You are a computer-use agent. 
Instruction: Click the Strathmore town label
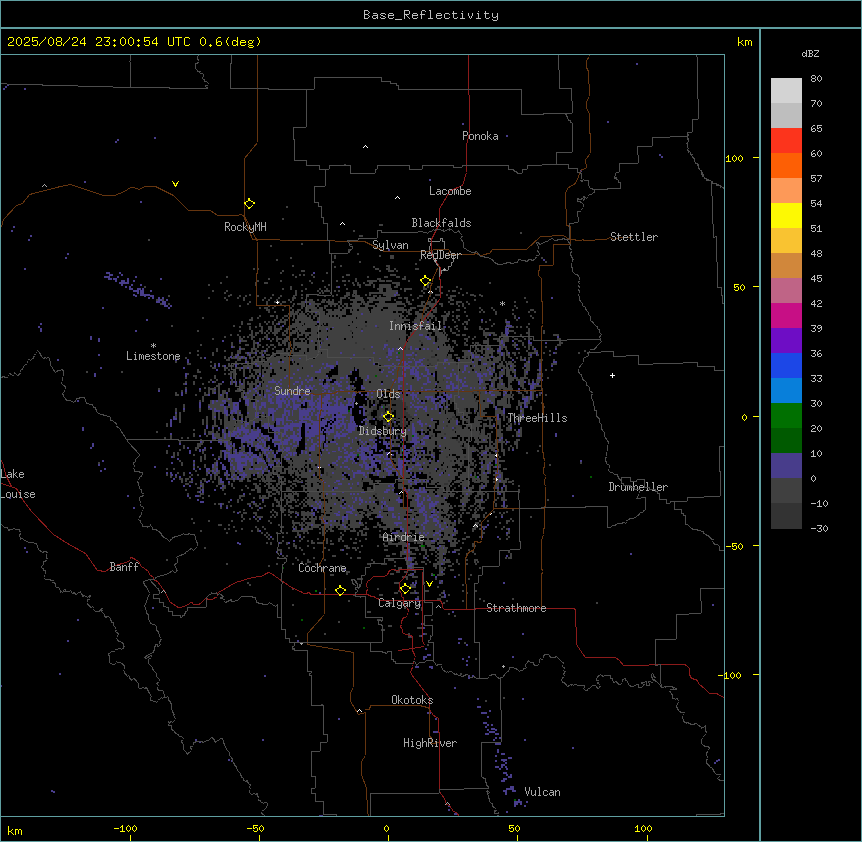click(x=516, y=608)
